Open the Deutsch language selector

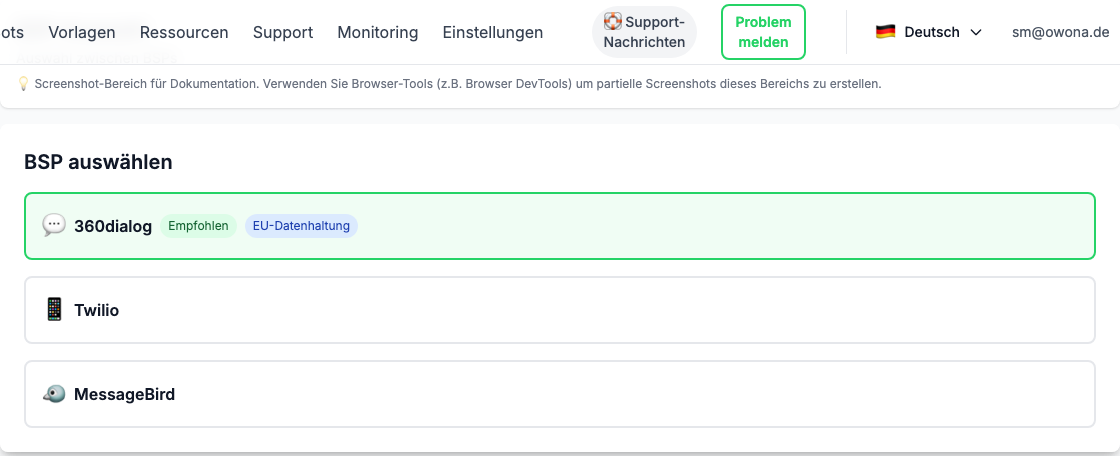pos(930,32)
